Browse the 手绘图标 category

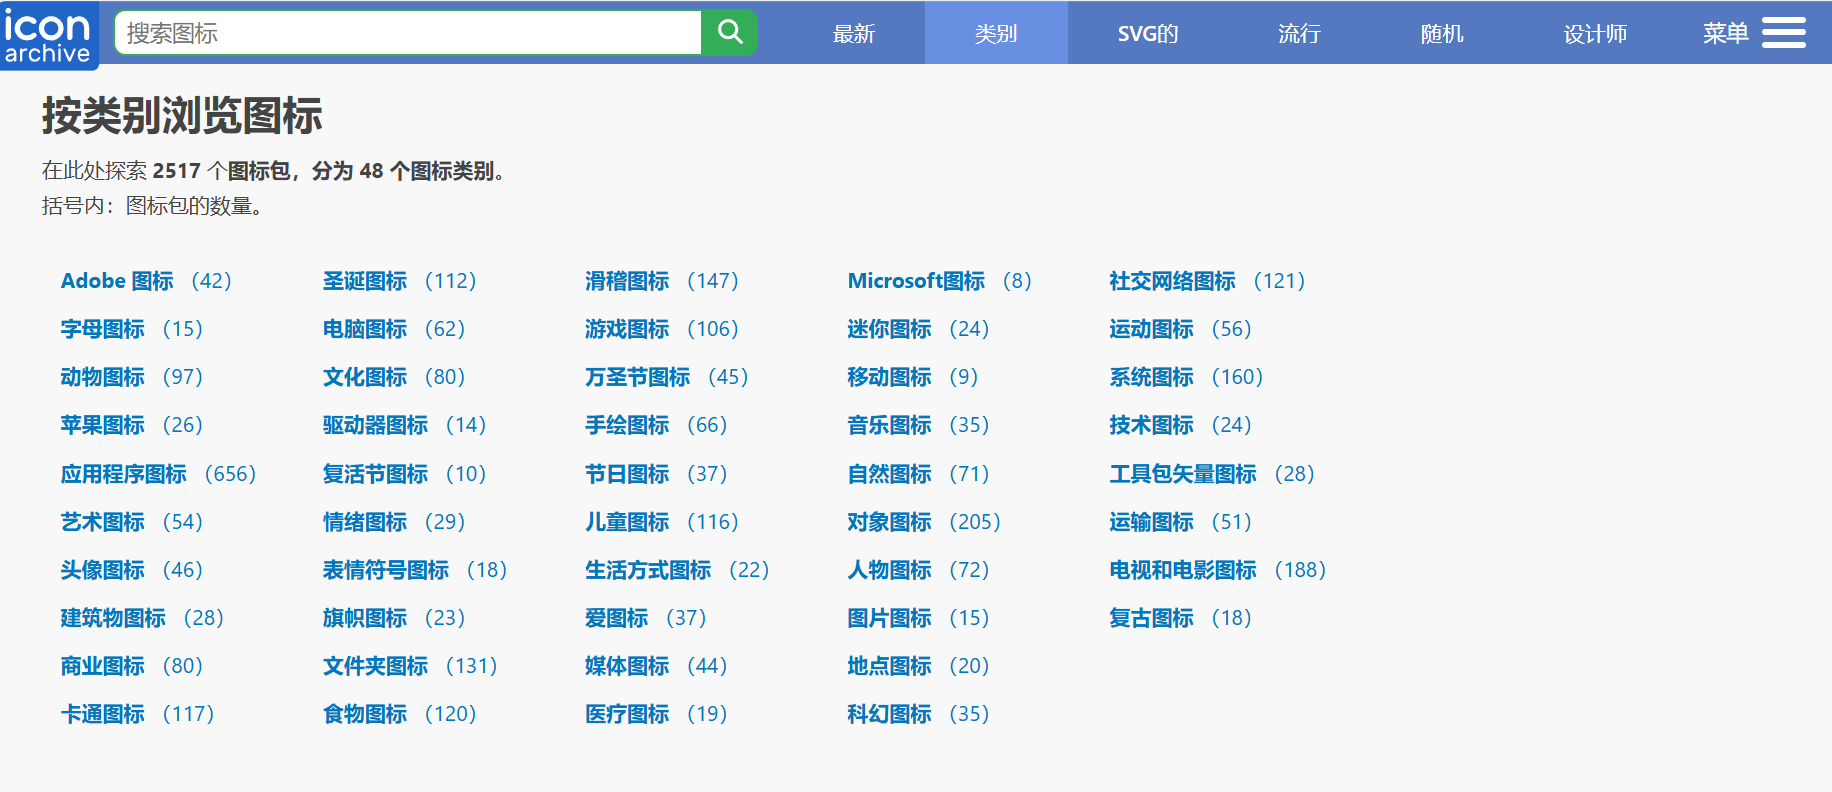[x=627, y=425]
